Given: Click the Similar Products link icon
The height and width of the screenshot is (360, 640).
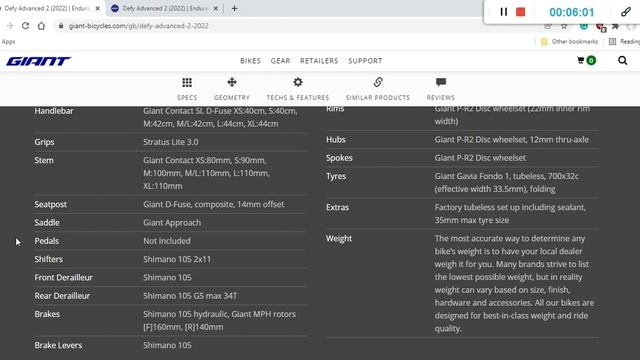Looking at the screenshot, I should point(378,82).
